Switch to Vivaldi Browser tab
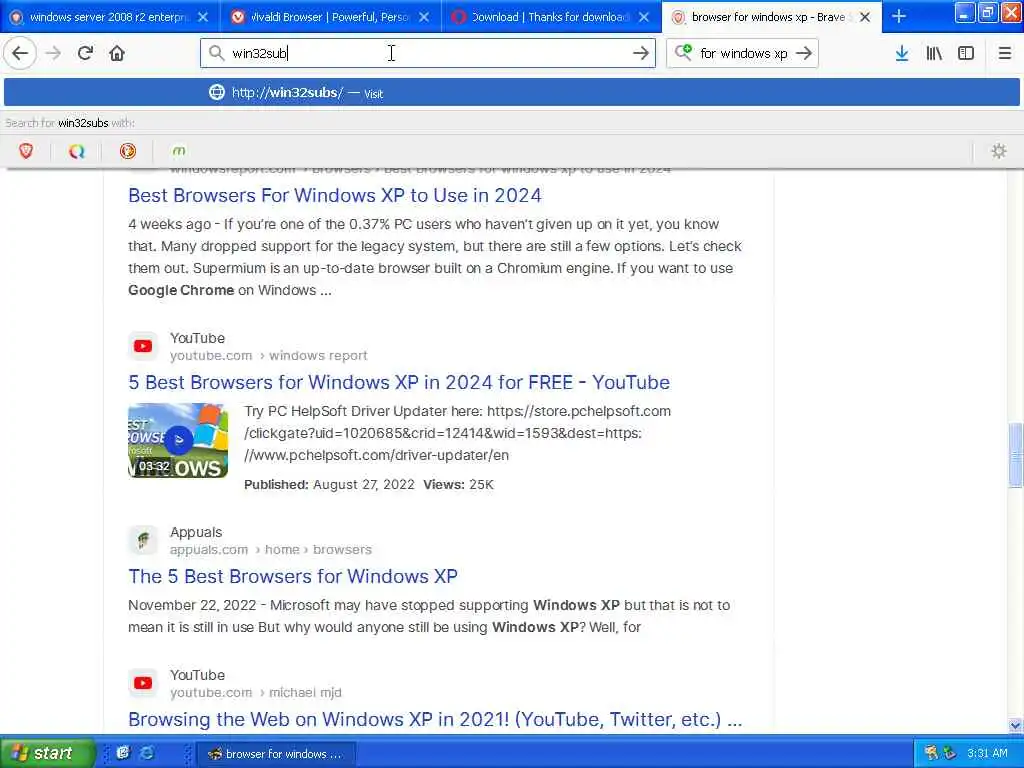 330,17
